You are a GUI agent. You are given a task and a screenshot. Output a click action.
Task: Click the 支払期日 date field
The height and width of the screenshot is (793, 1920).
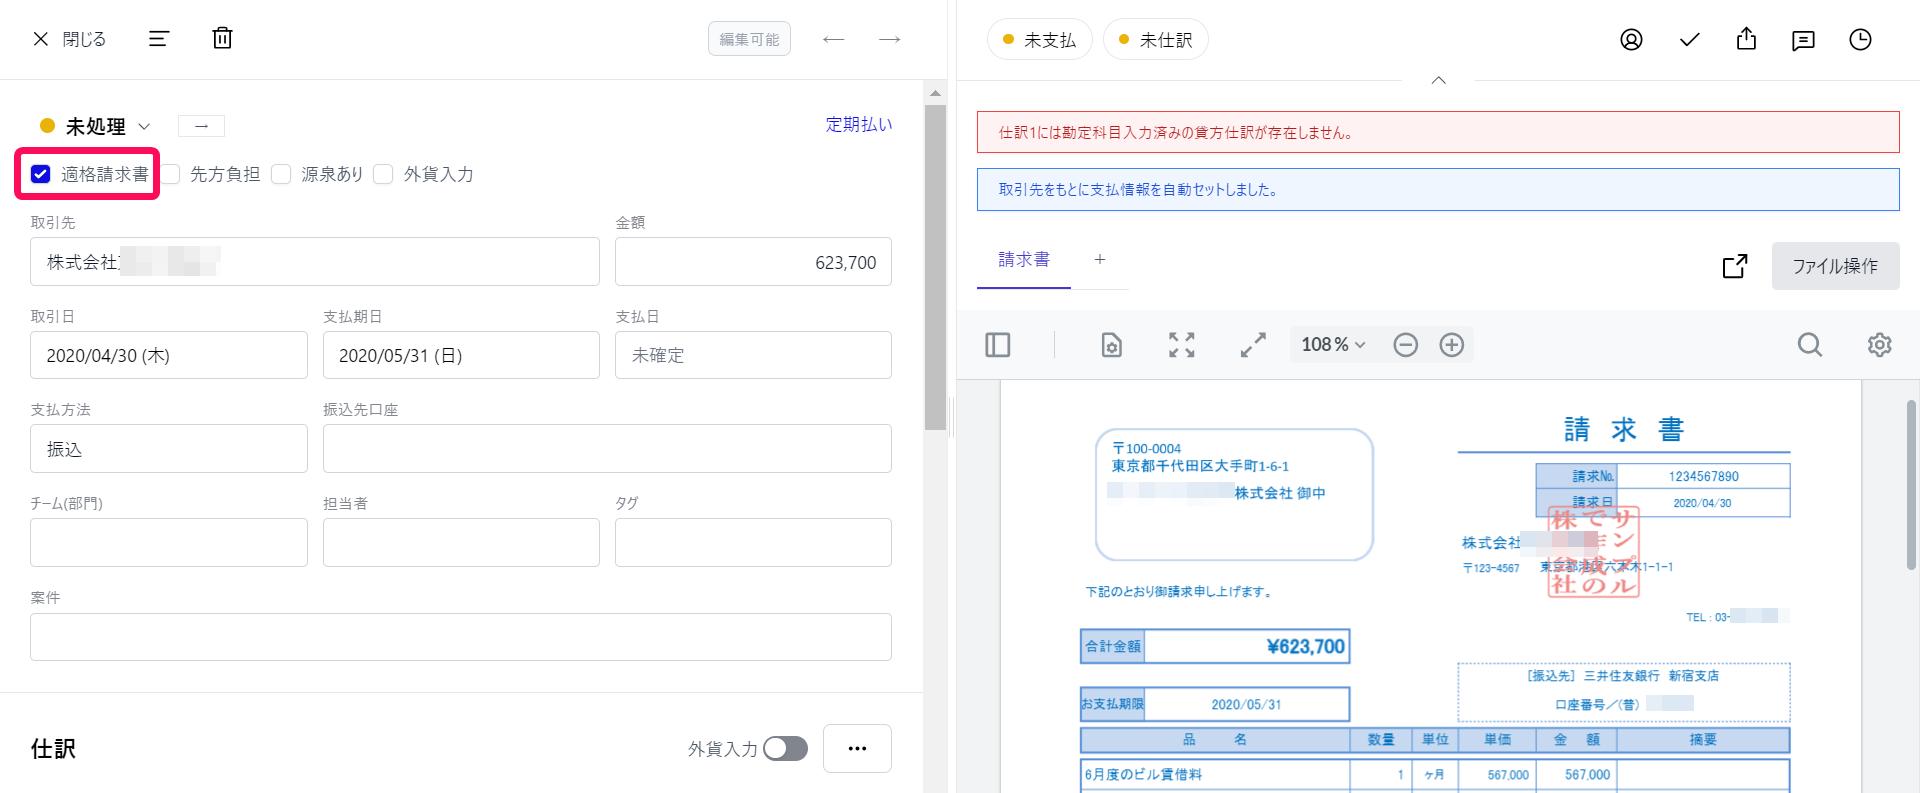461,355
